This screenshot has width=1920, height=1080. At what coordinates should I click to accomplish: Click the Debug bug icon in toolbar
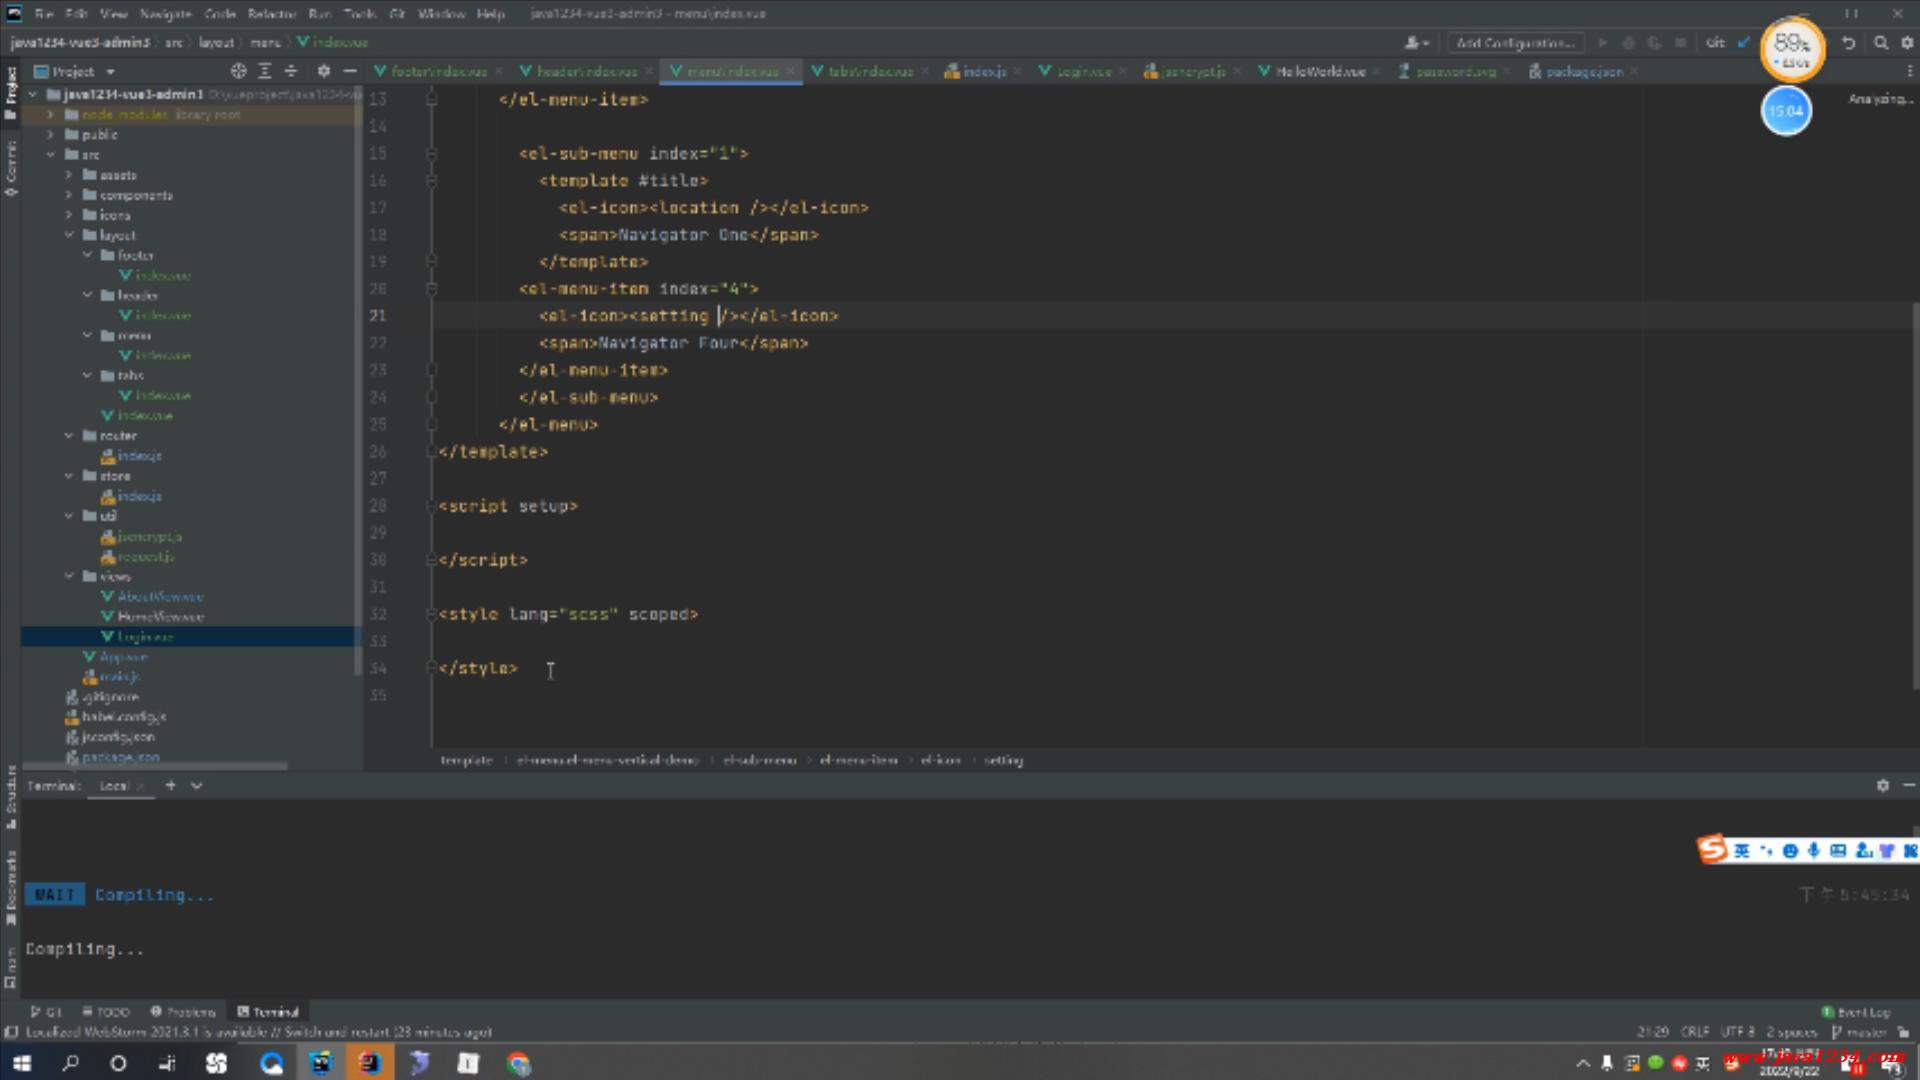[x=1628, y=43]
